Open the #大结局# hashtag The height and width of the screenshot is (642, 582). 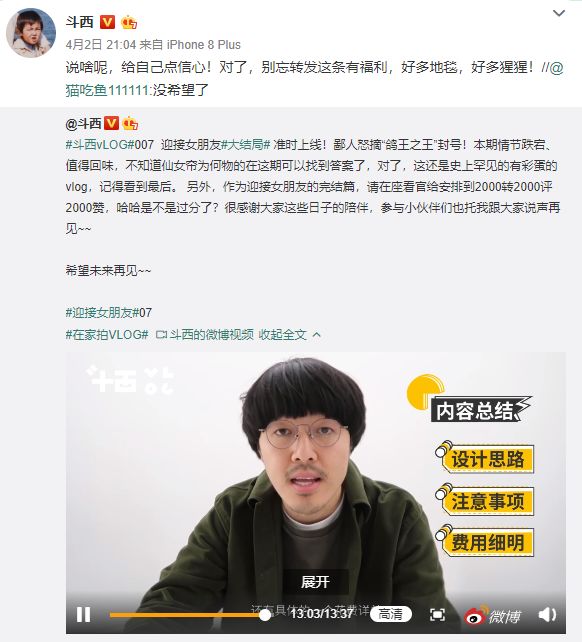(x=246, y=145)
